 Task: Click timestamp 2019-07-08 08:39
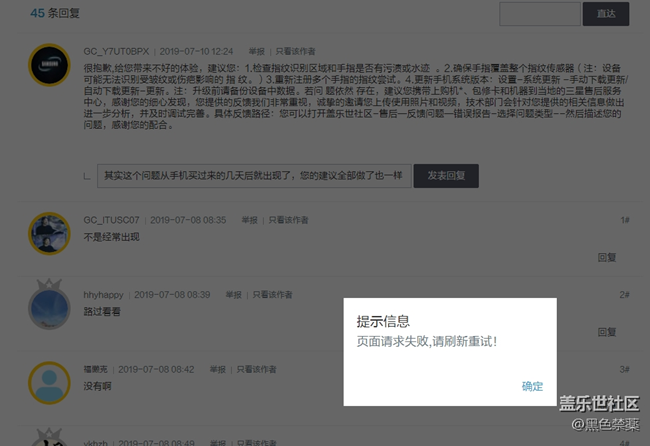tap(172, 295)
